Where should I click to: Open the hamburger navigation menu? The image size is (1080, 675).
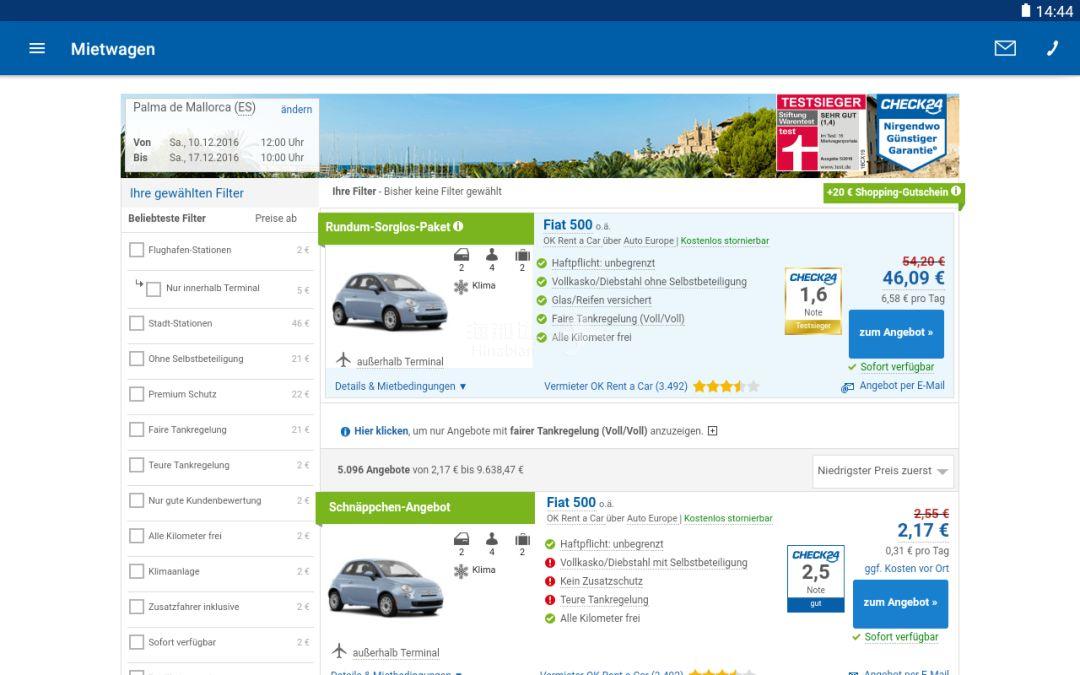(x=37, y=48)
